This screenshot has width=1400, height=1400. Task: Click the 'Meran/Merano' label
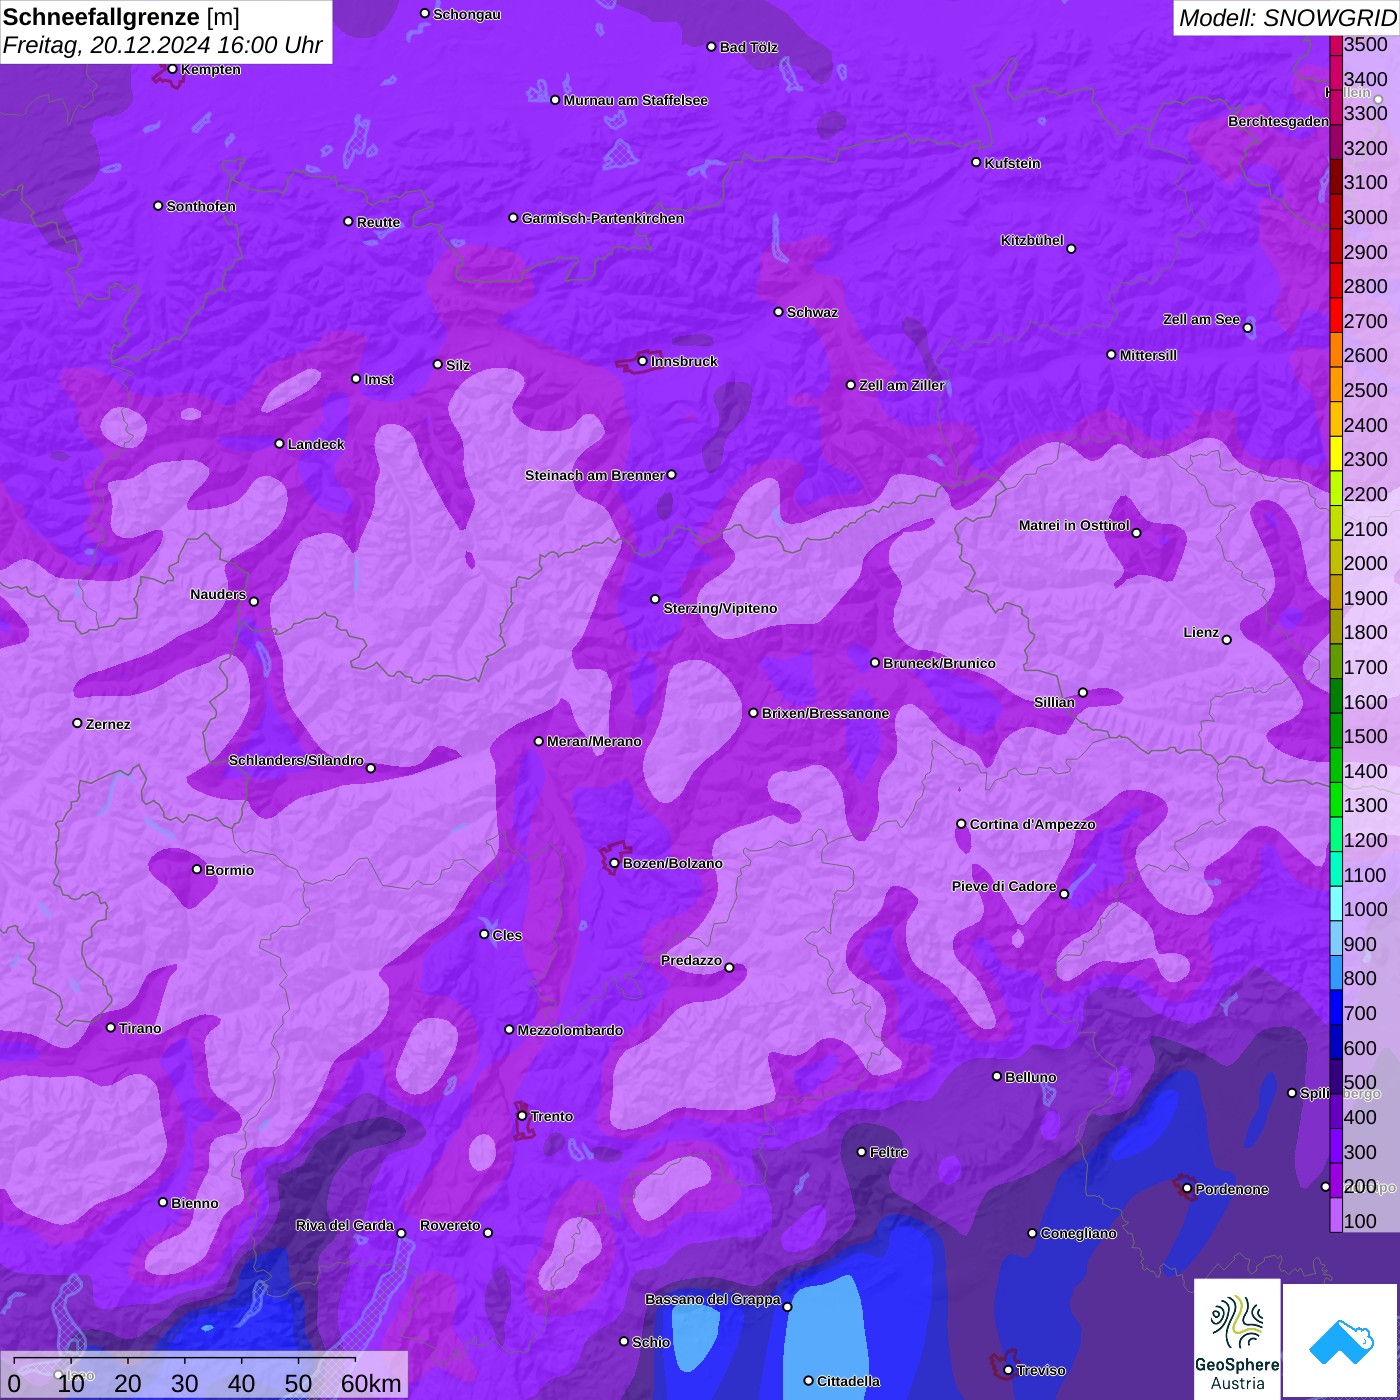click(x=594, y=741)
